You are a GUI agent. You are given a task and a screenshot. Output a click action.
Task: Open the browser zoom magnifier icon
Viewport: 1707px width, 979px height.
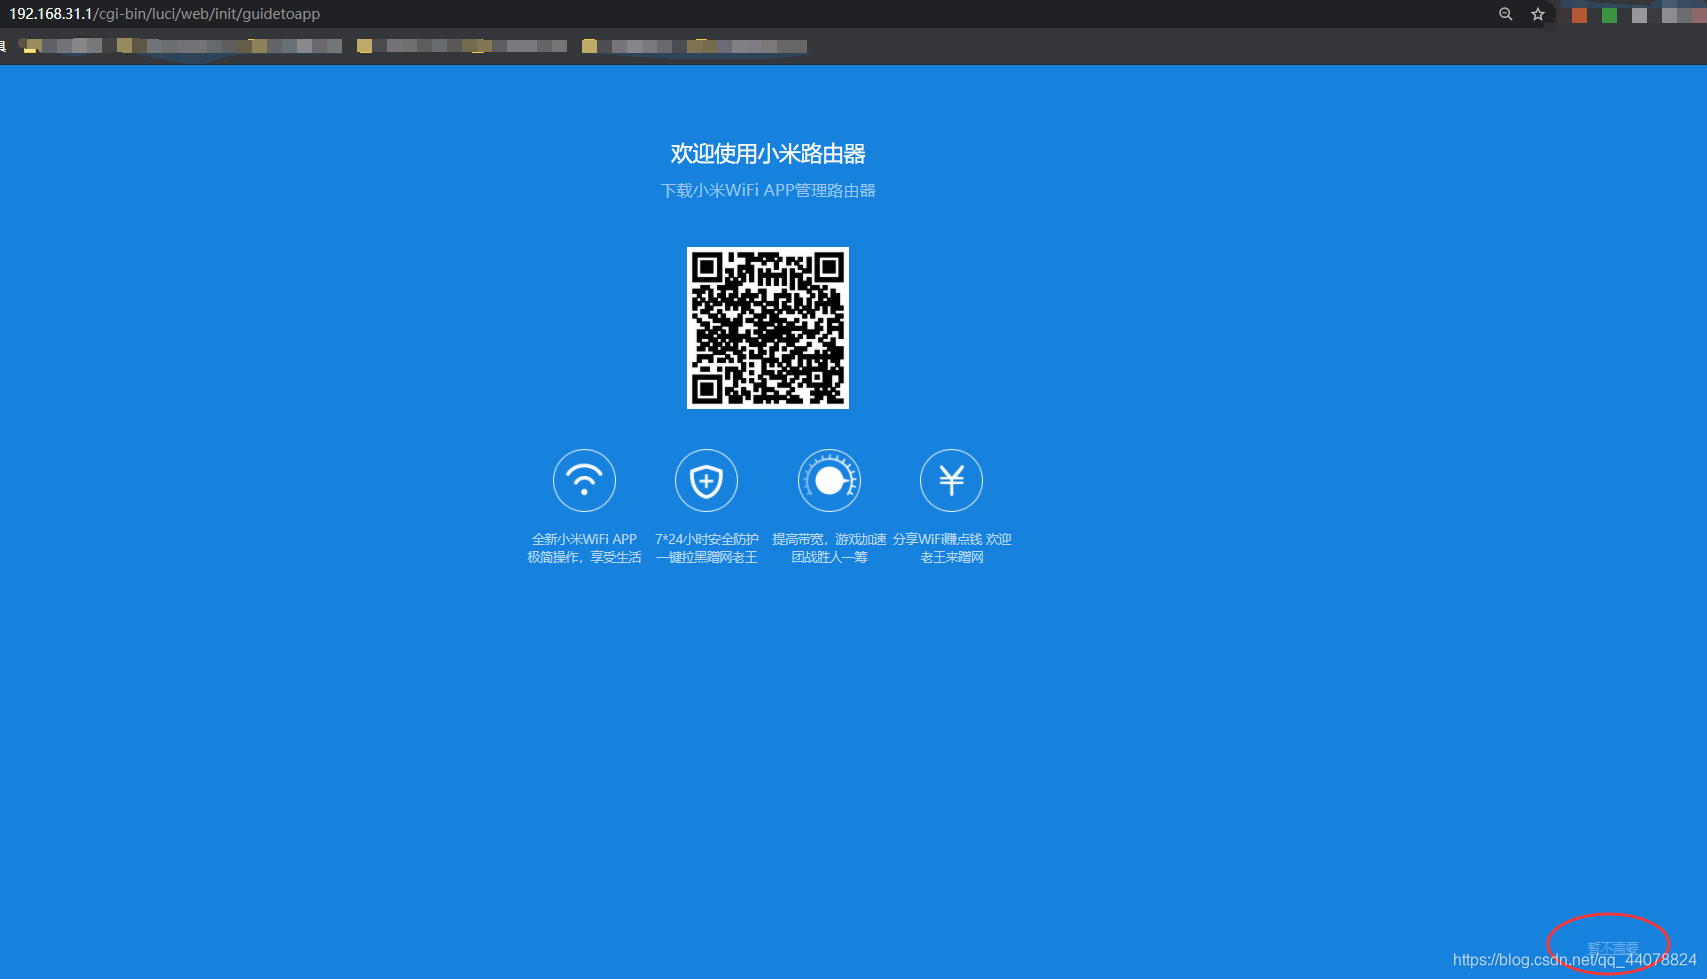click(x=1505, y=14)
